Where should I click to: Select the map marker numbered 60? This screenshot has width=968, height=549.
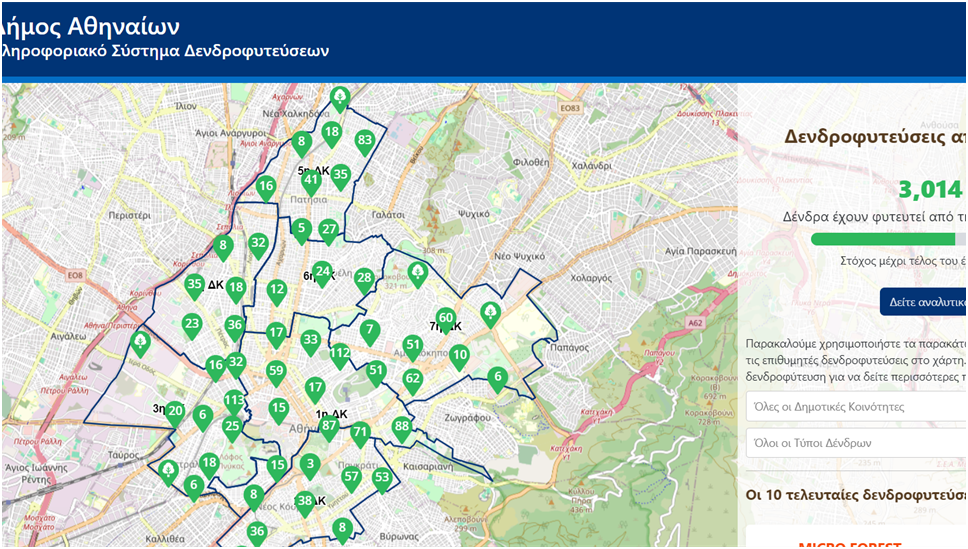(x=446, y=319)
